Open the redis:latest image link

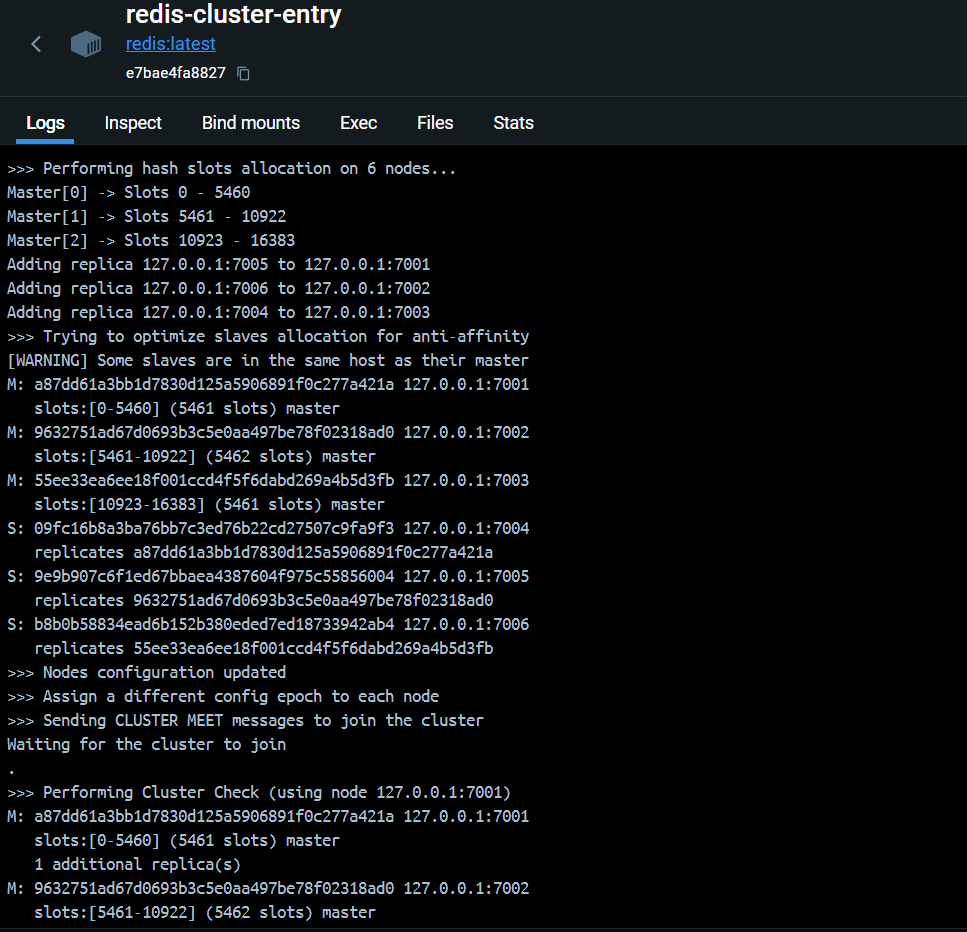coord(171,44)
